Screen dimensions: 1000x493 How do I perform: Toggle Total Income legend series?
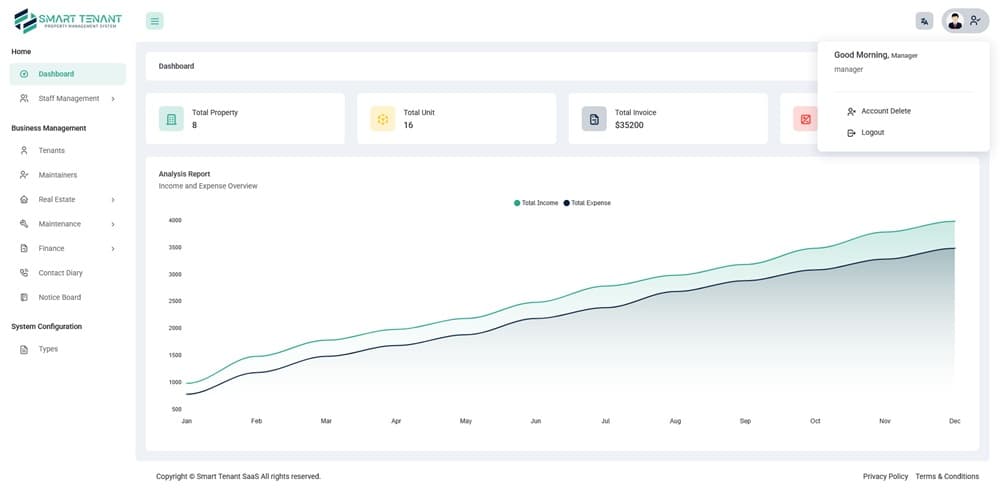[x=536, y=203]
